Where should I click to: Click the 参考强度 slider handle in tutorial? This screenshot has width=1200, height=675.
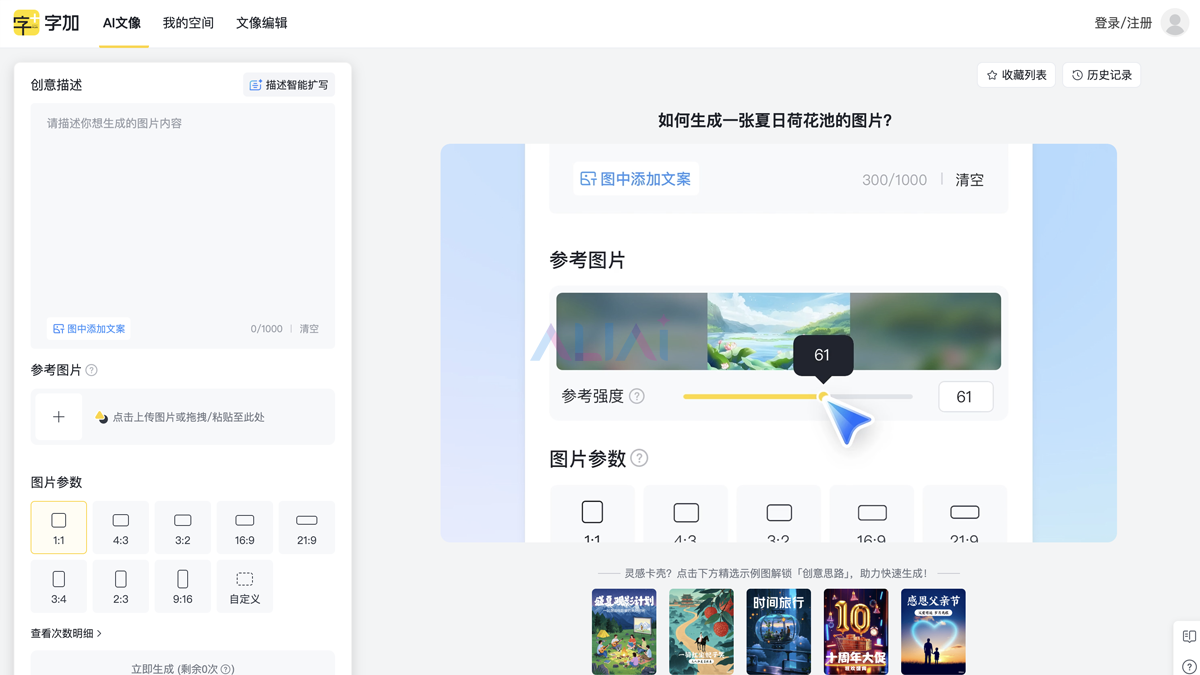coord(823,397)
